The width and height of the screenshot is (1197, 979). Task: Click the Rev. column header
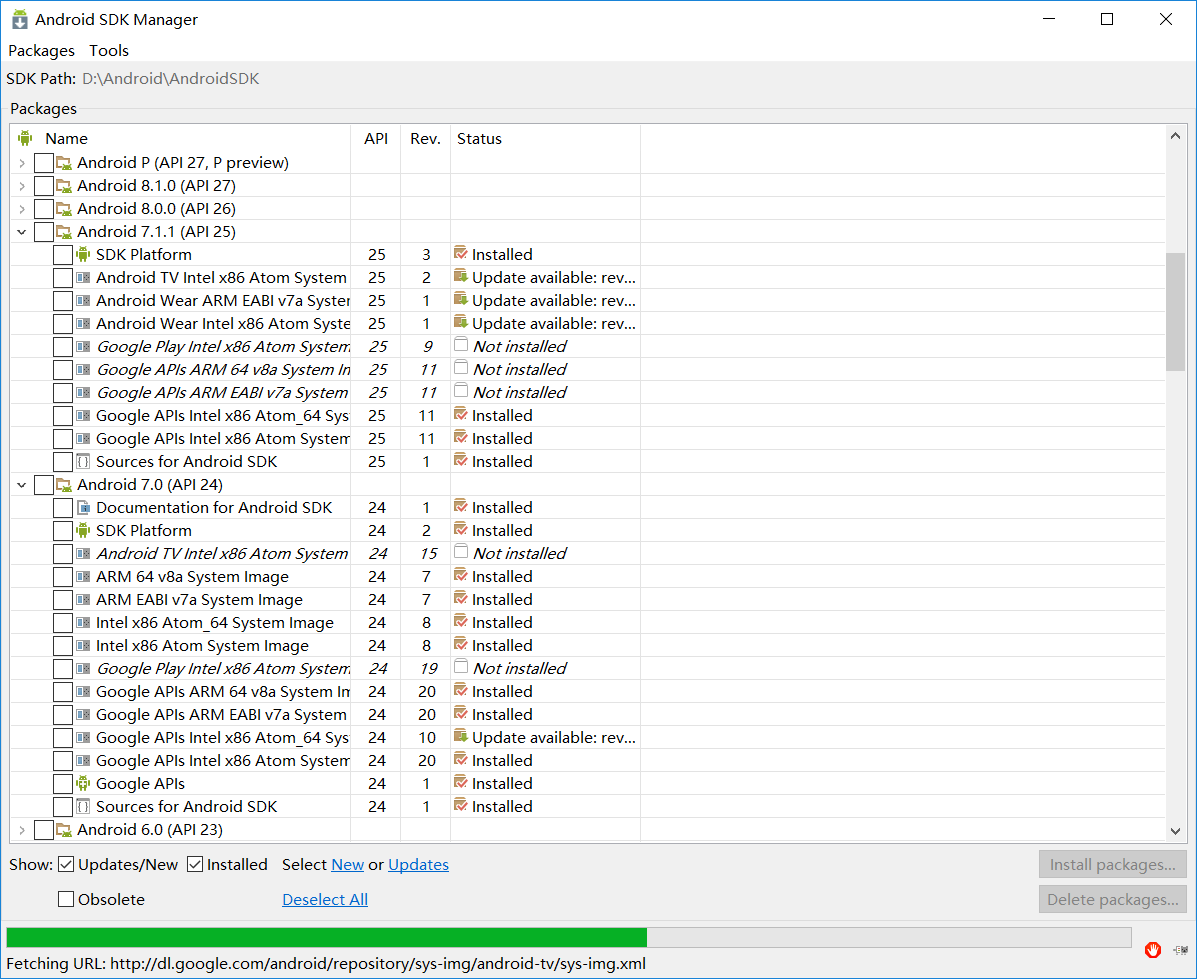(425, 138)
